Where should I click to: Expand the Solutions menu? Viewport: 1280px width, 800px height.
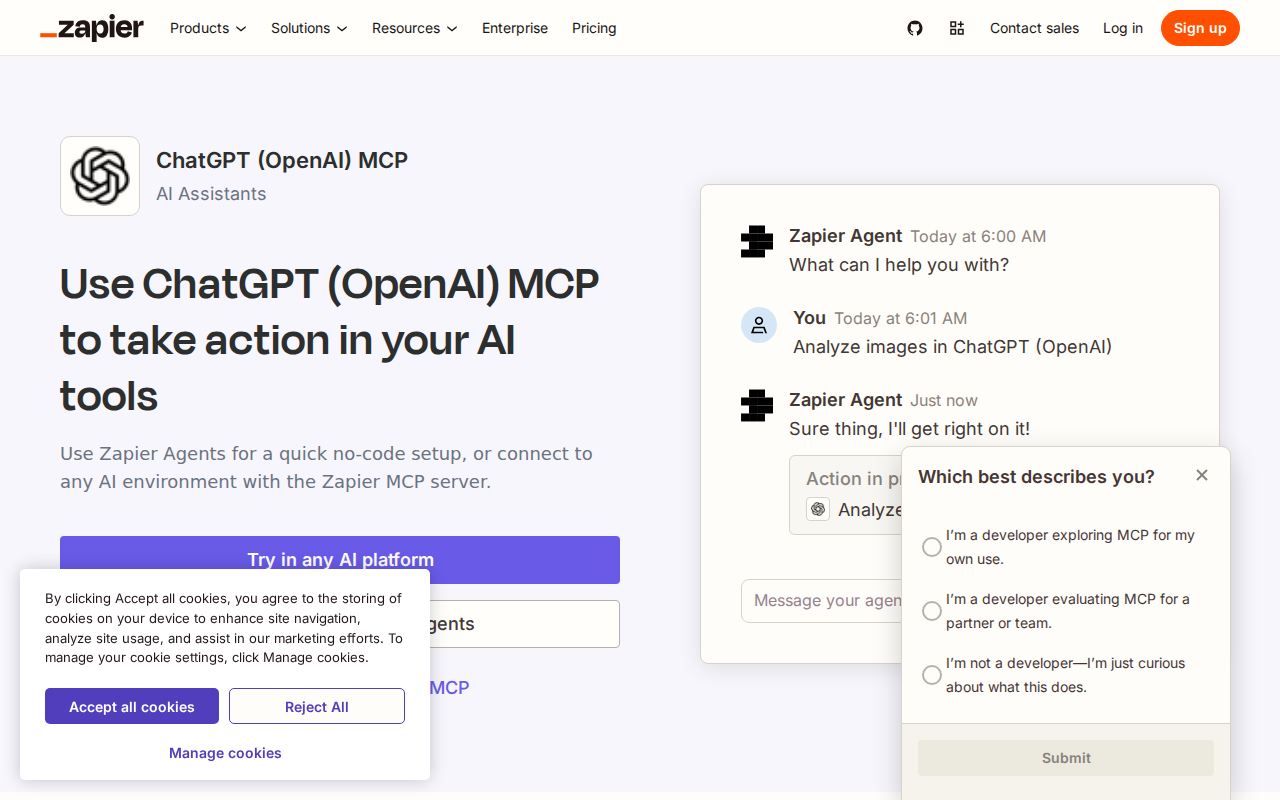(x=309, y=28)
